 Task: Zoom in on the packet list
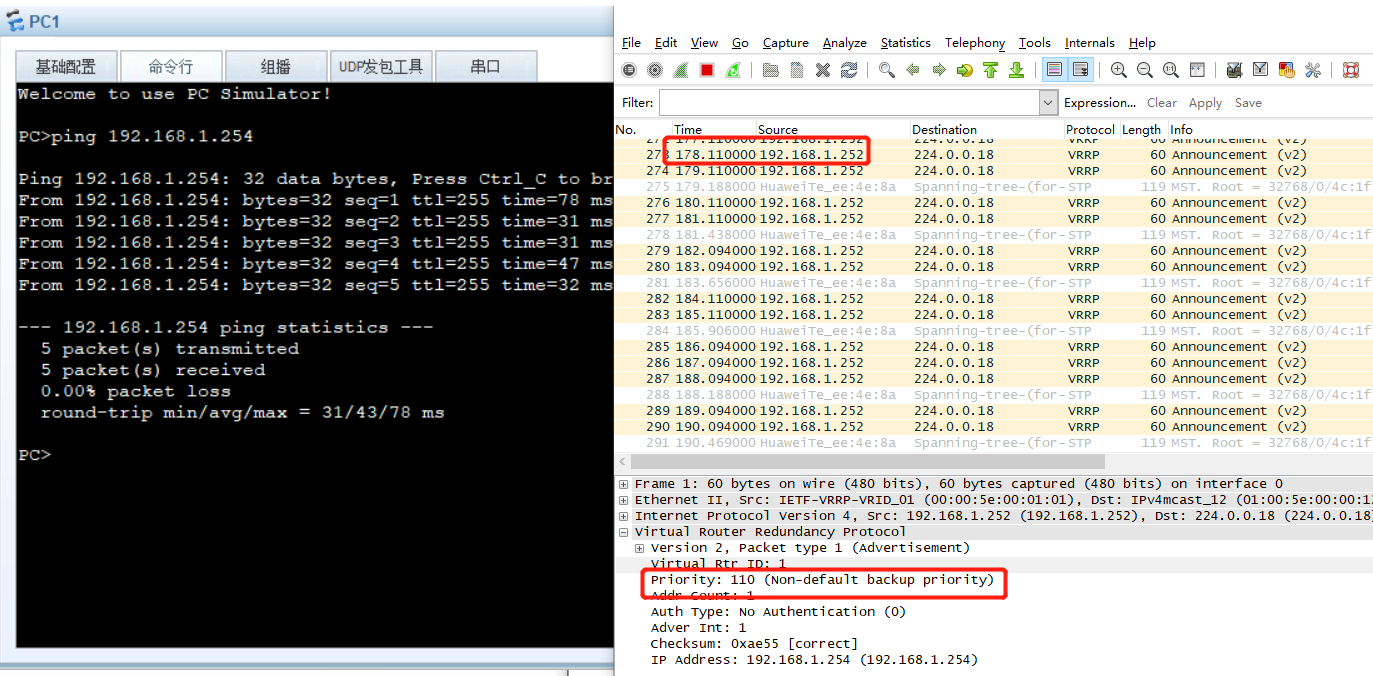click(x=1119, y=69)
